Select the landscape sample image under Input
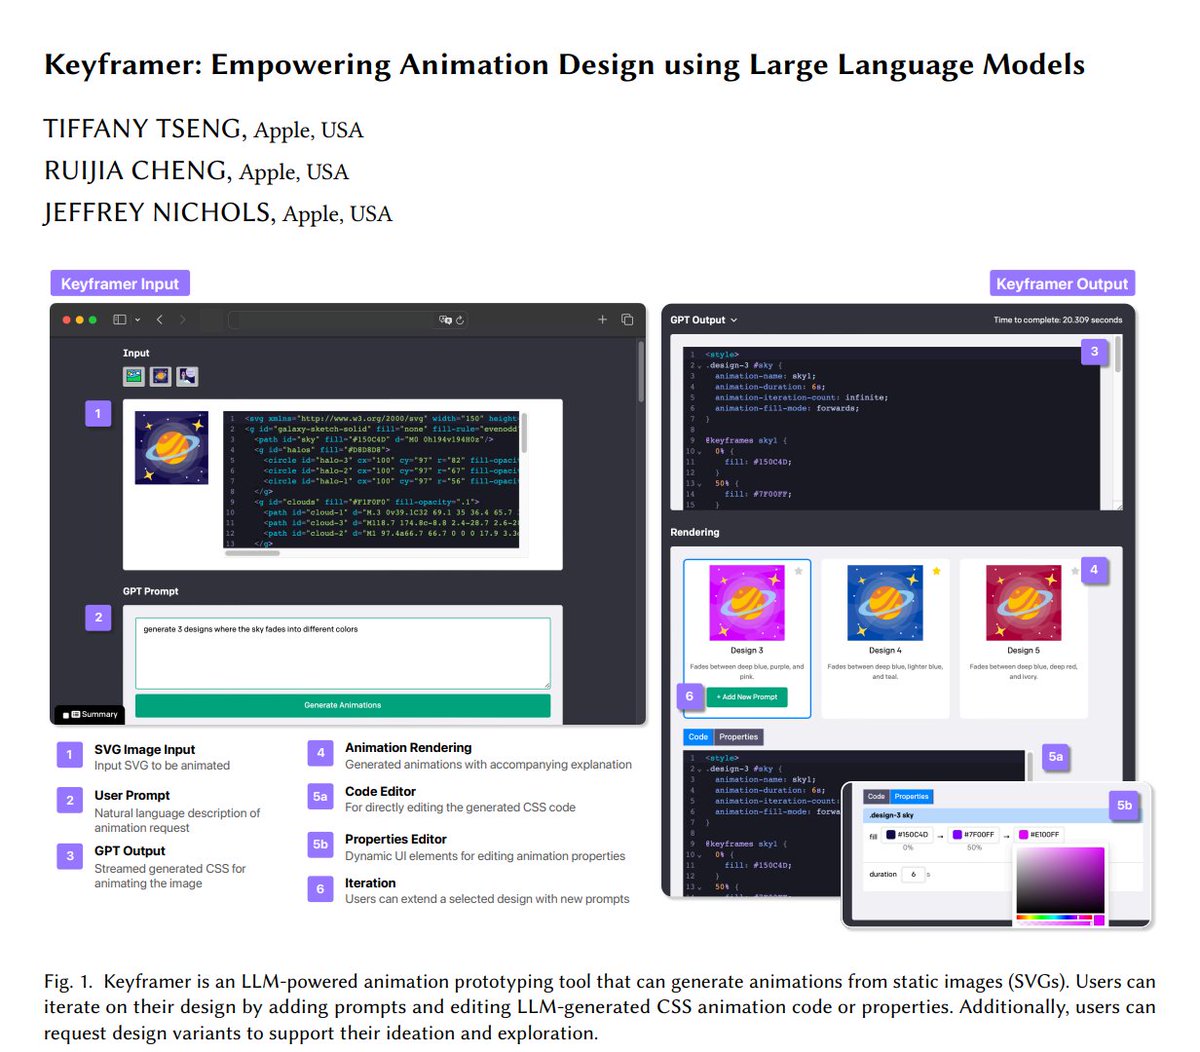Image resolution: width=1200 pixels, height=1052 pixels. [x=134, y=376]
